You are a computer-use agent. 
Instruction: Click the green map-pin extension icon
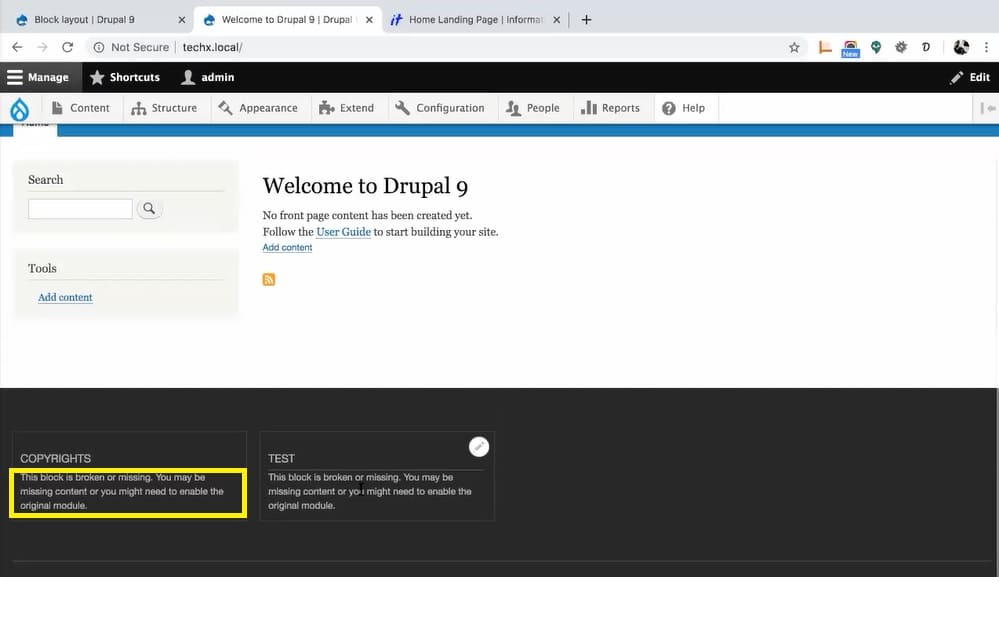click(876, 47)
